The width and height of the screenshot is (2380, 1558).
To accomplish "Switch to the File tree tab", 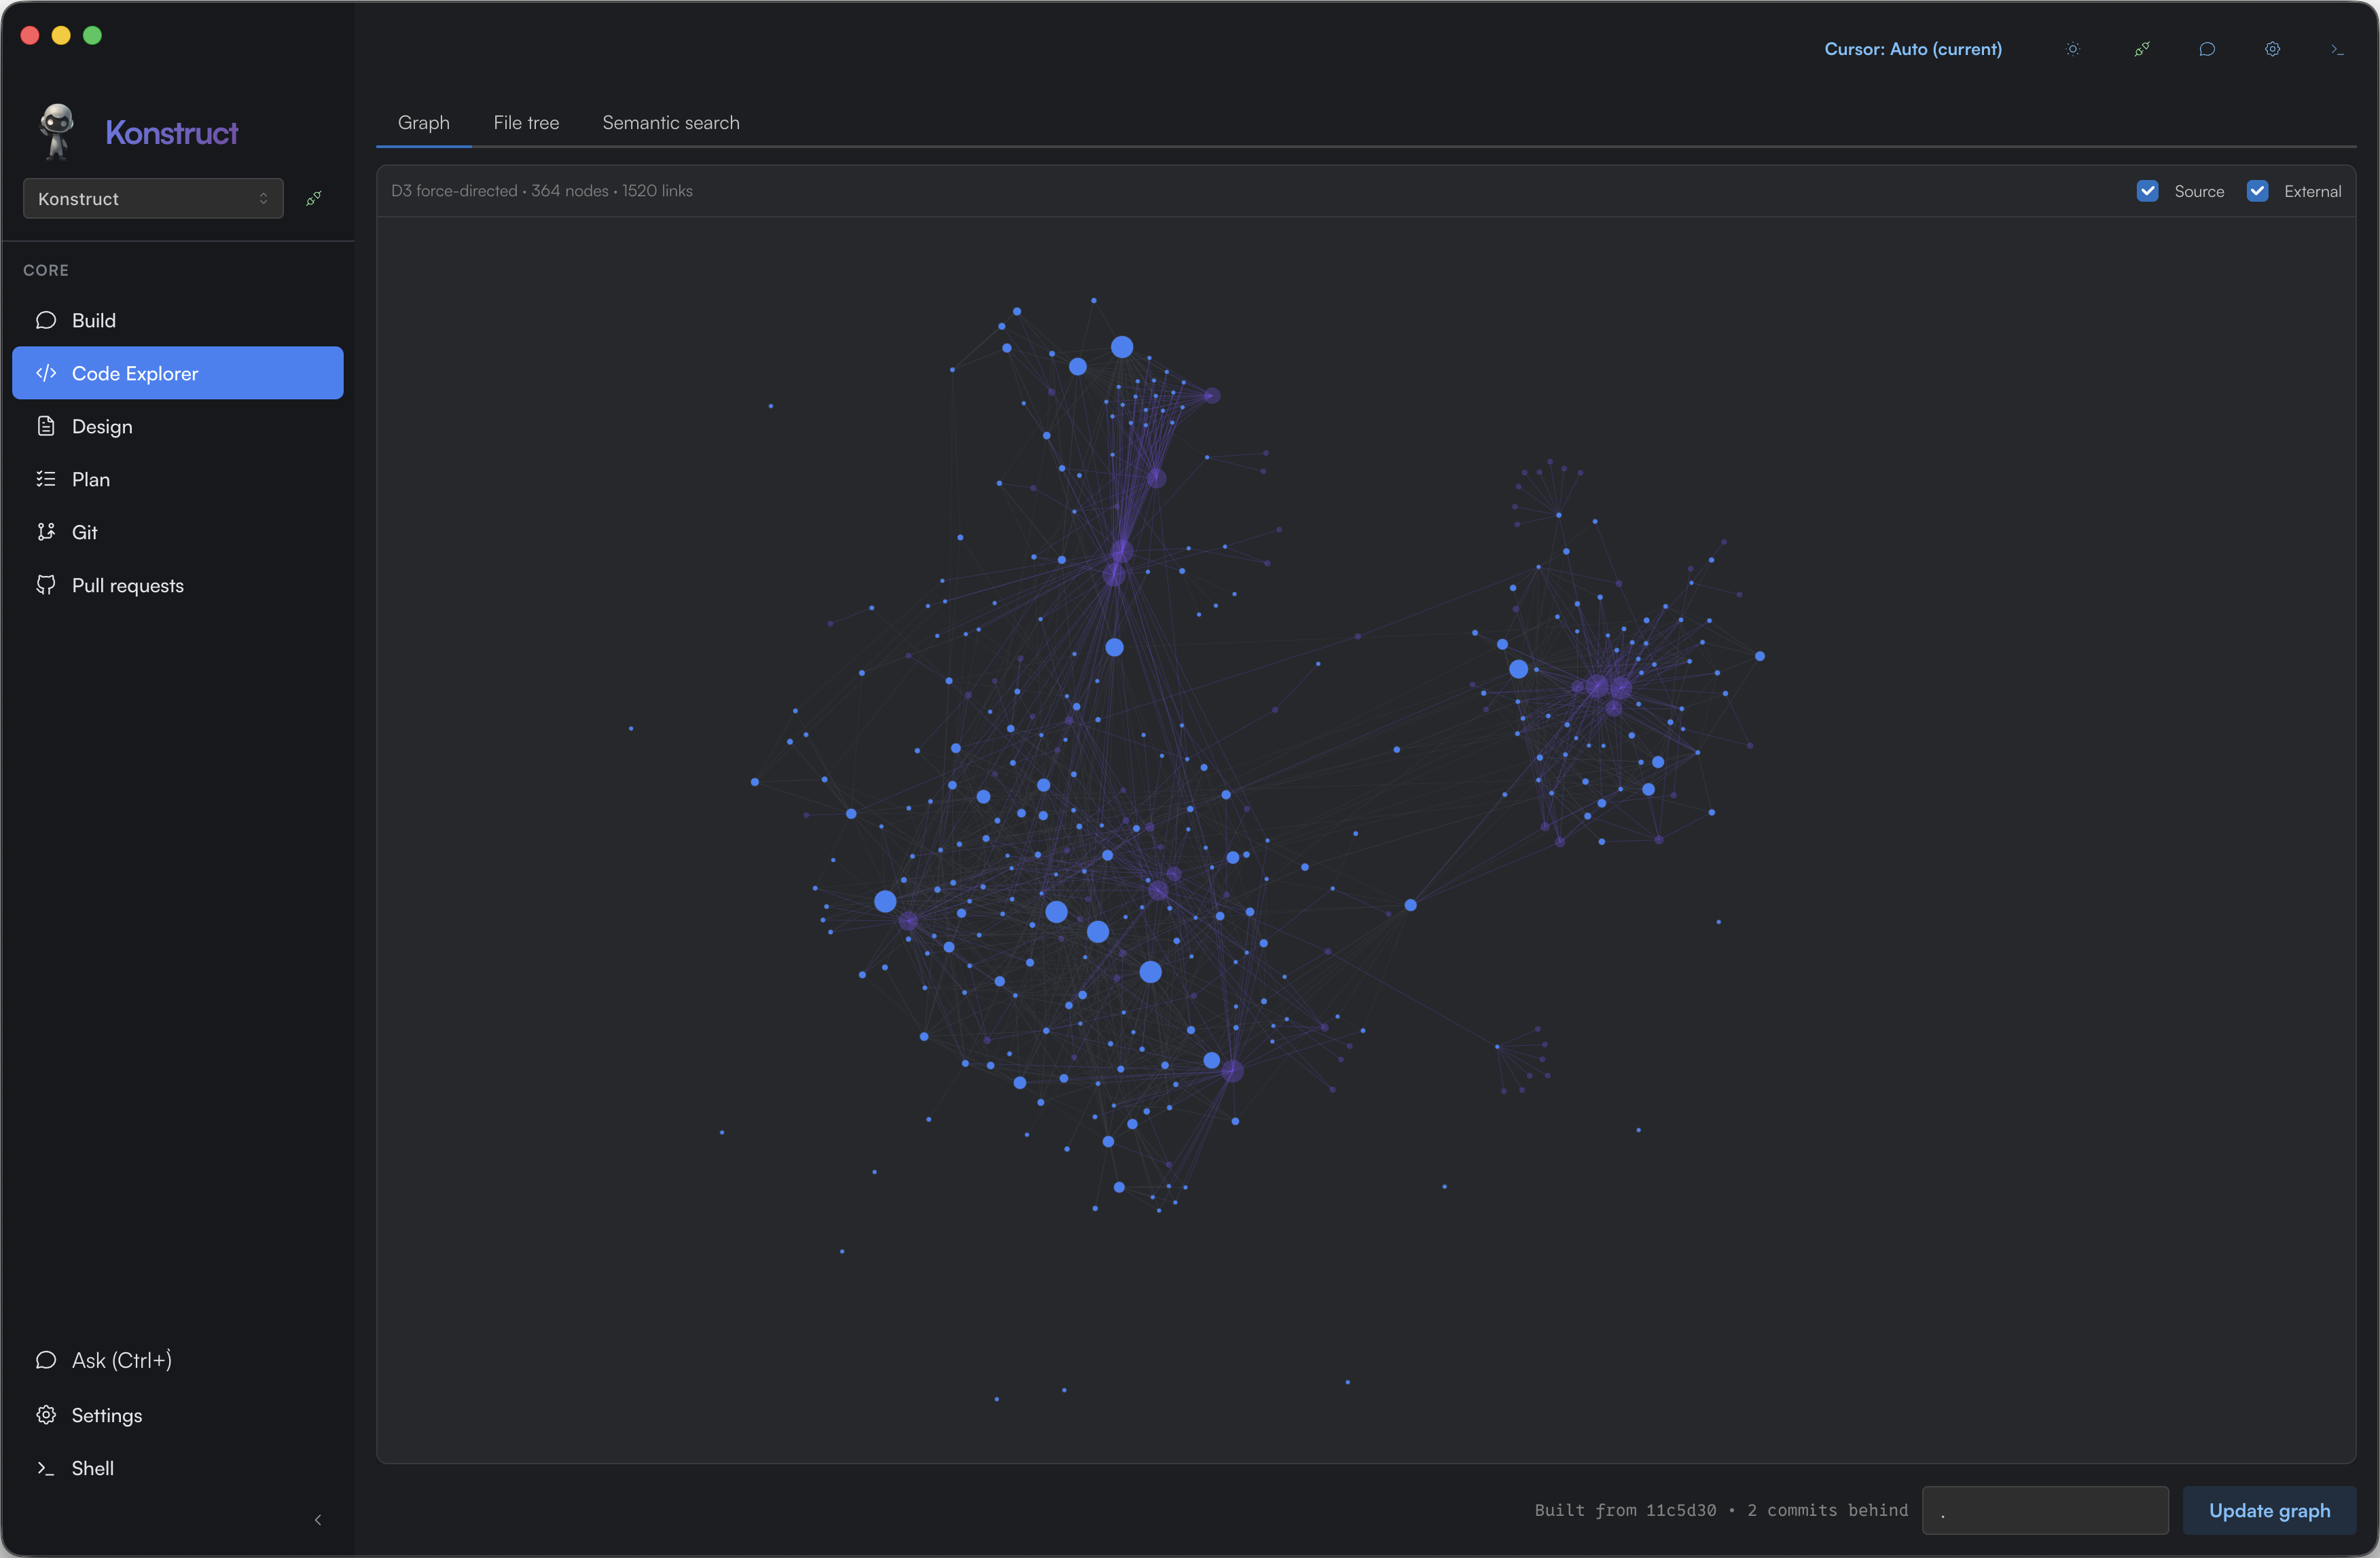I will coord(526,122).
